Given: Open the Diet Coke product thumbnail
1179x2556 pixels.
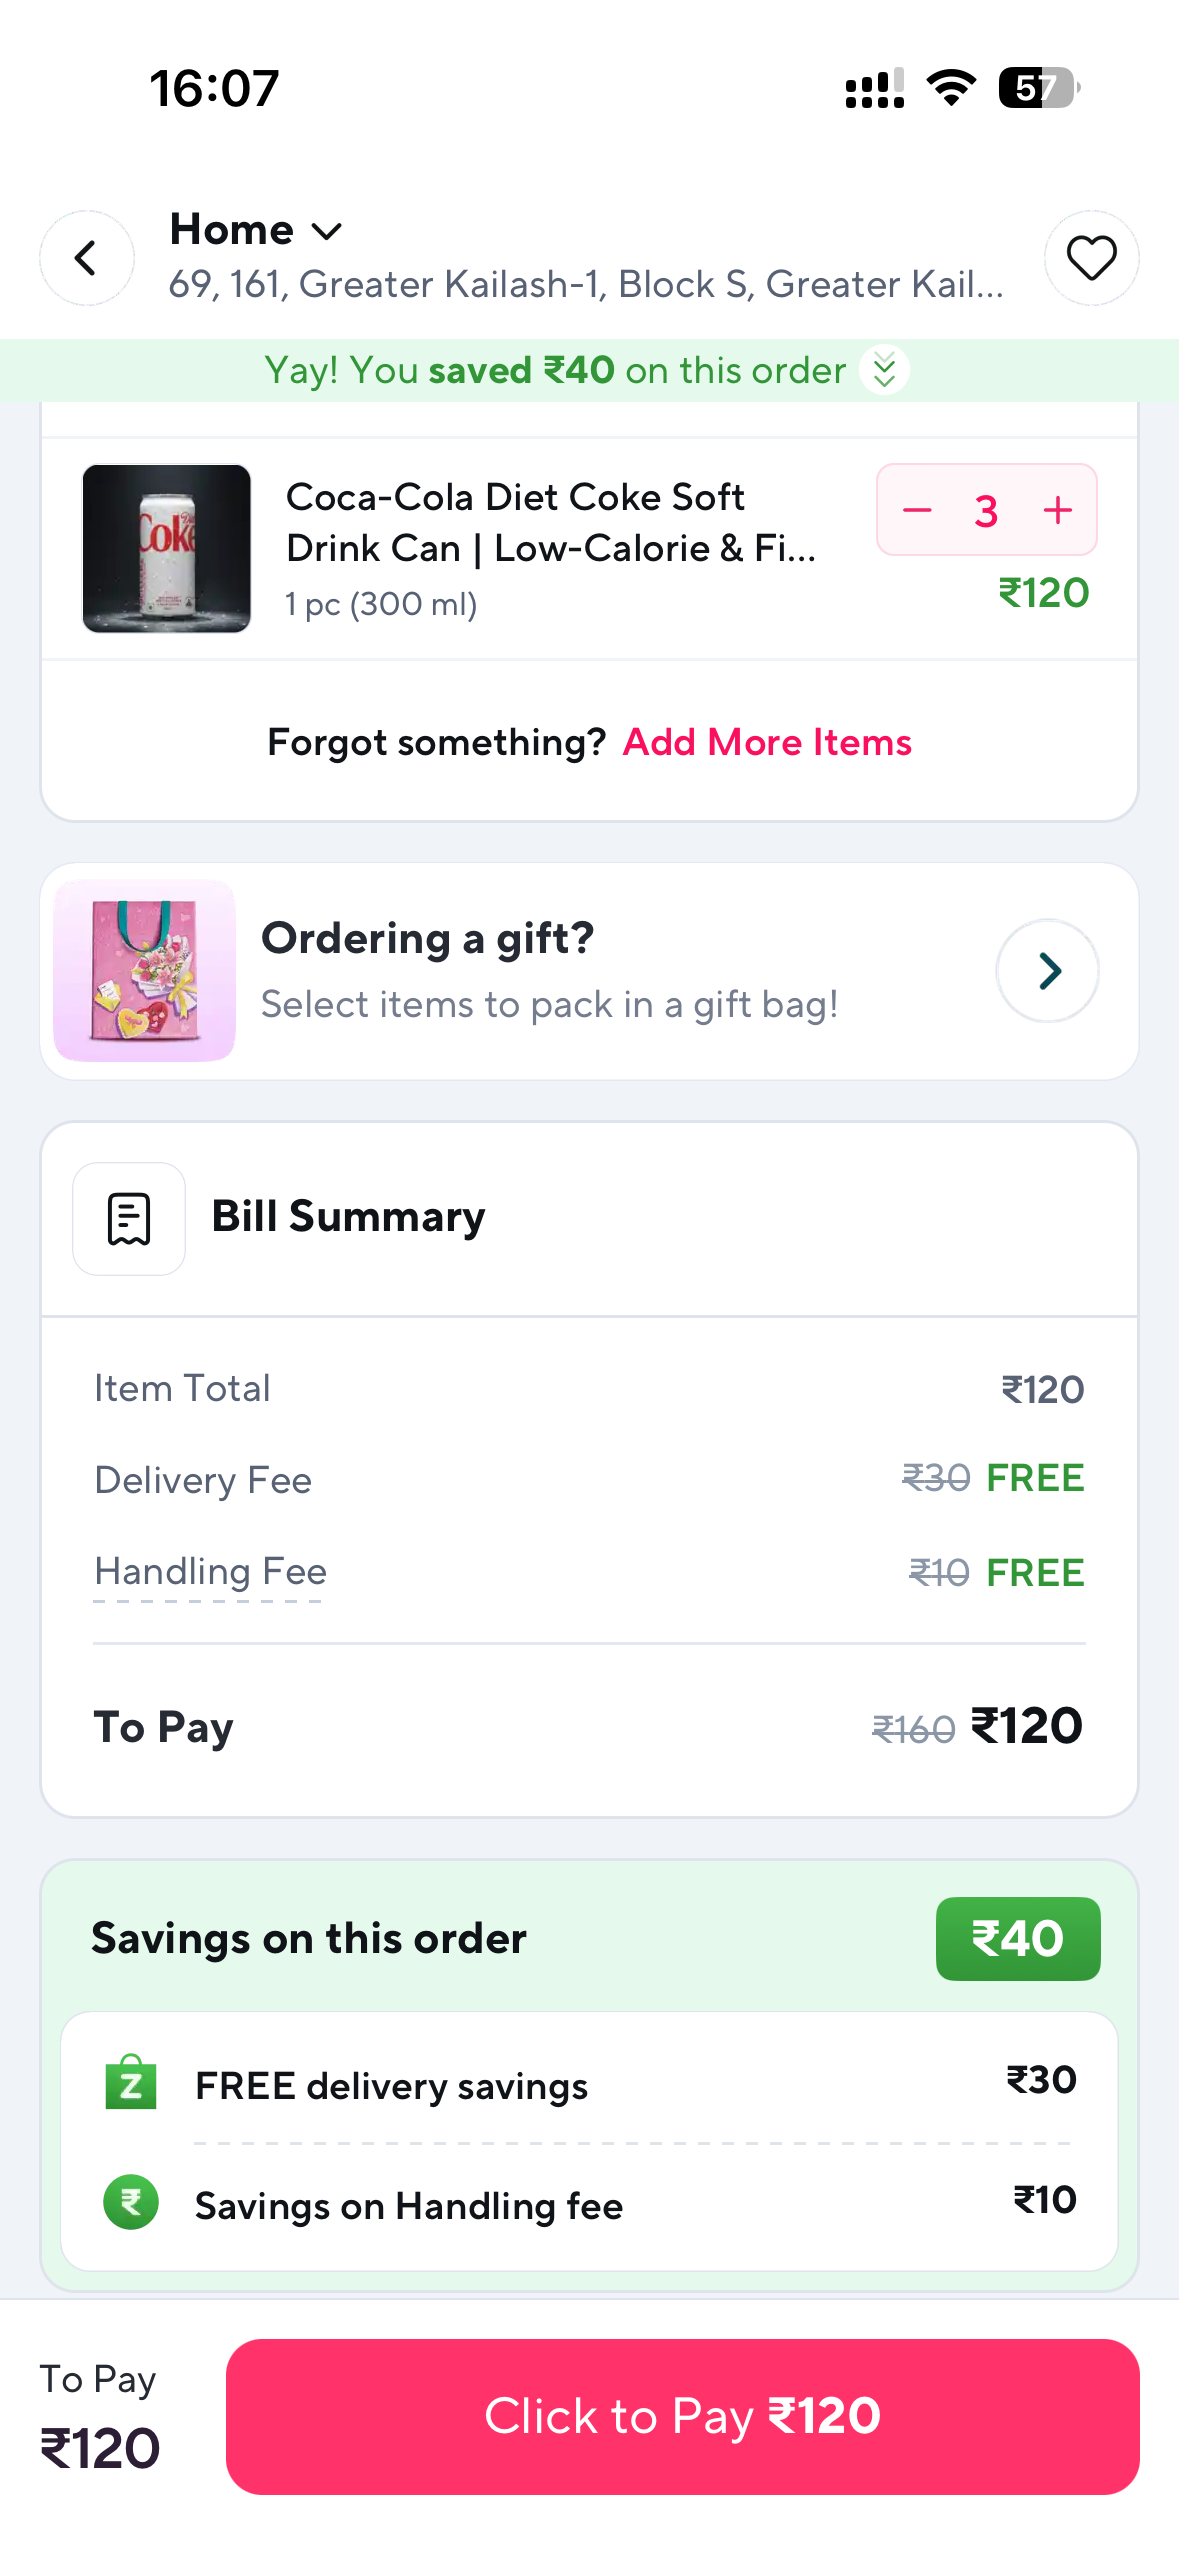Looking at the screenshot, I should pyautogui.click(x=166, y=548).
